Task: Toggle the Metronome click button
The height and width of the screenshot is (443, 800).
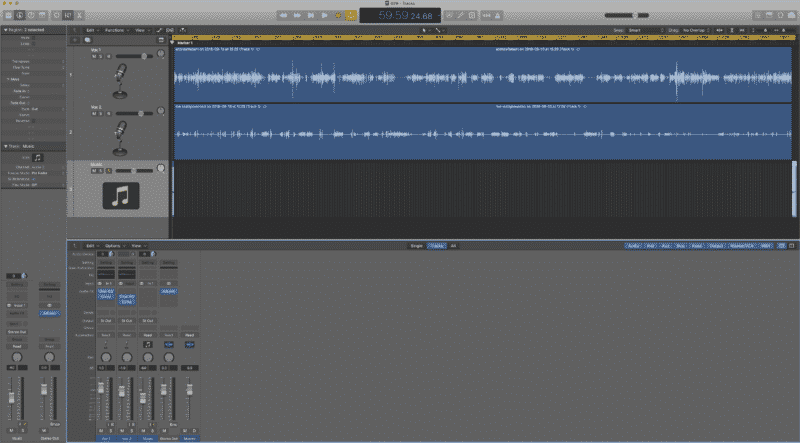Action: (497, 15)
